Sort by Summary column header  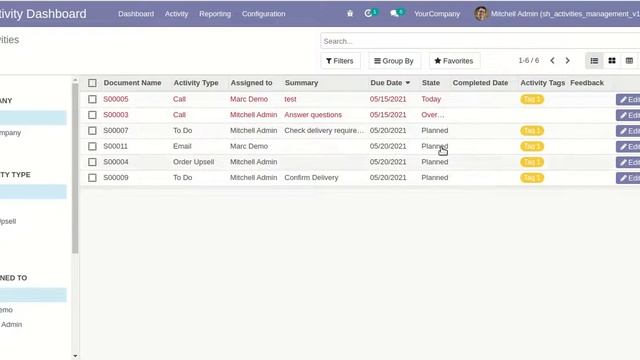coord(301,83)
